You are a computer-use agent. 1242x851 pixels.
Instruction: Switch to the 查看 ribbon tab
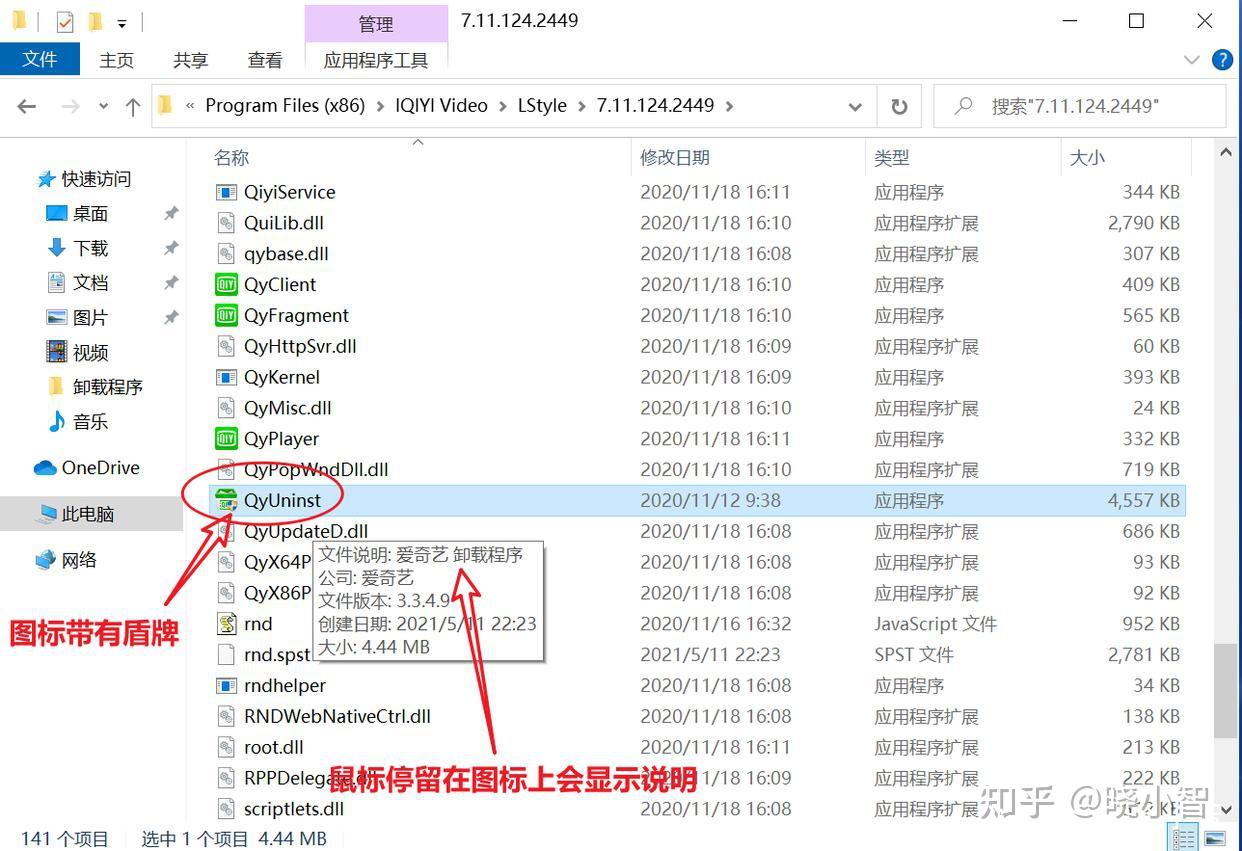point(265,60)
